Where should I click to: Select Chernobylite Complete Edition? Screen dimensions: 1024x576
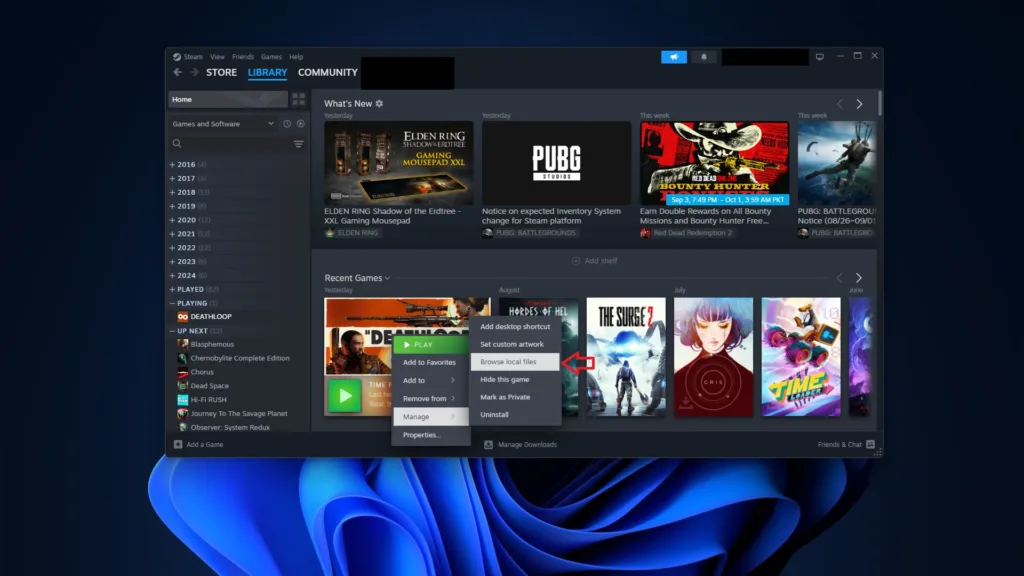tap(240, 359)
